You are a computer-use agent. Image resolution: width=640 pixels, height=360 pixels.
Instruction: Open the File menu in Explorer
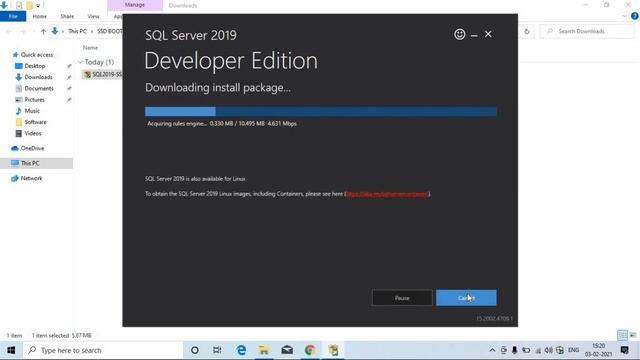[13, 16]
